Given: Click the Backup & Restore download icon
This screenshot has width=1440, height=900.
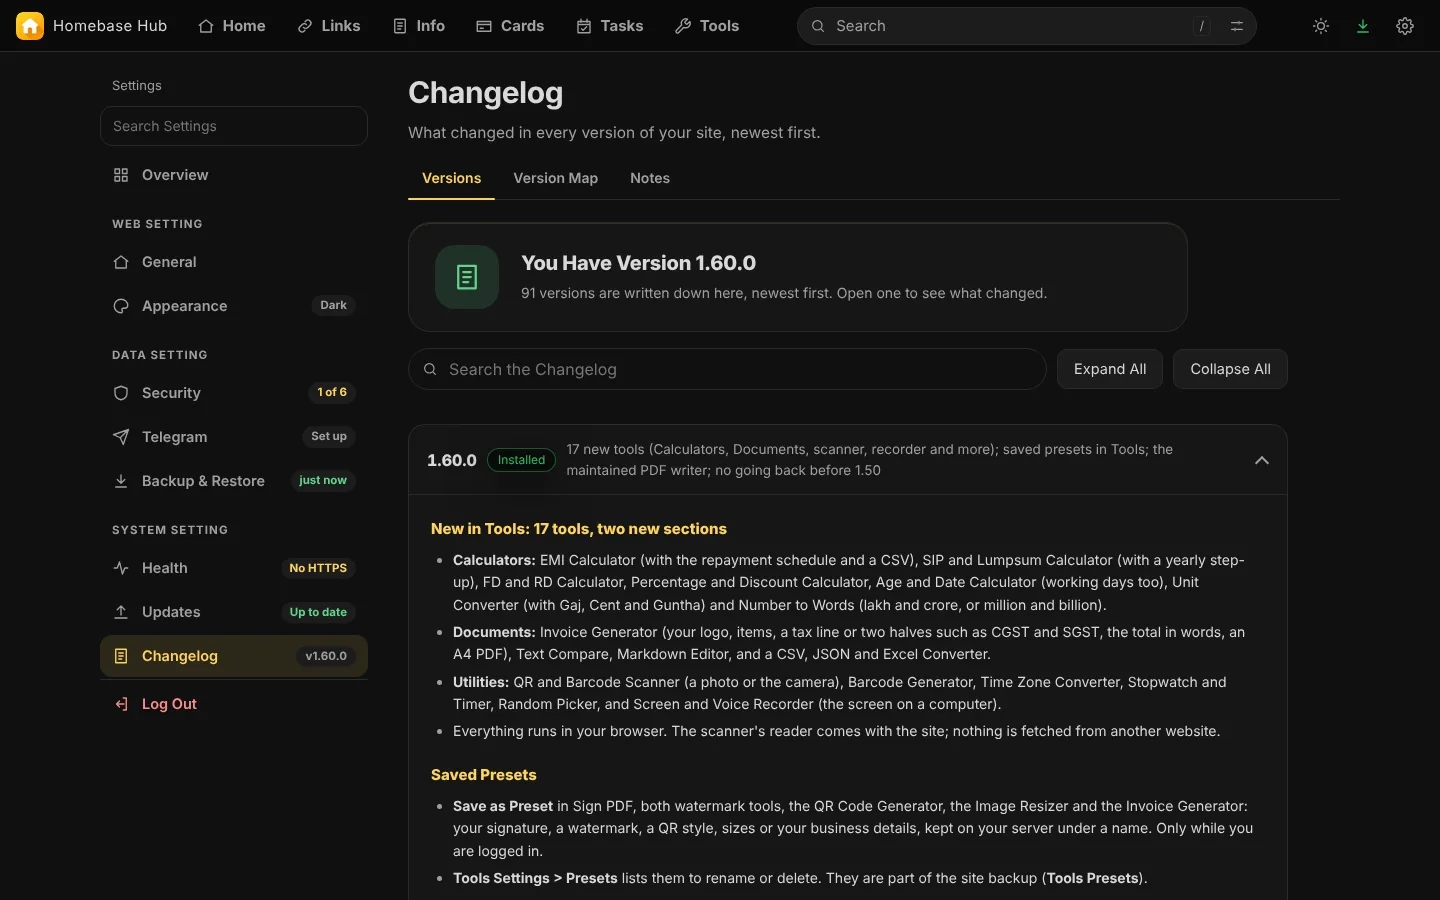Looking at the screenshot, I should click(x=121, y=481).
